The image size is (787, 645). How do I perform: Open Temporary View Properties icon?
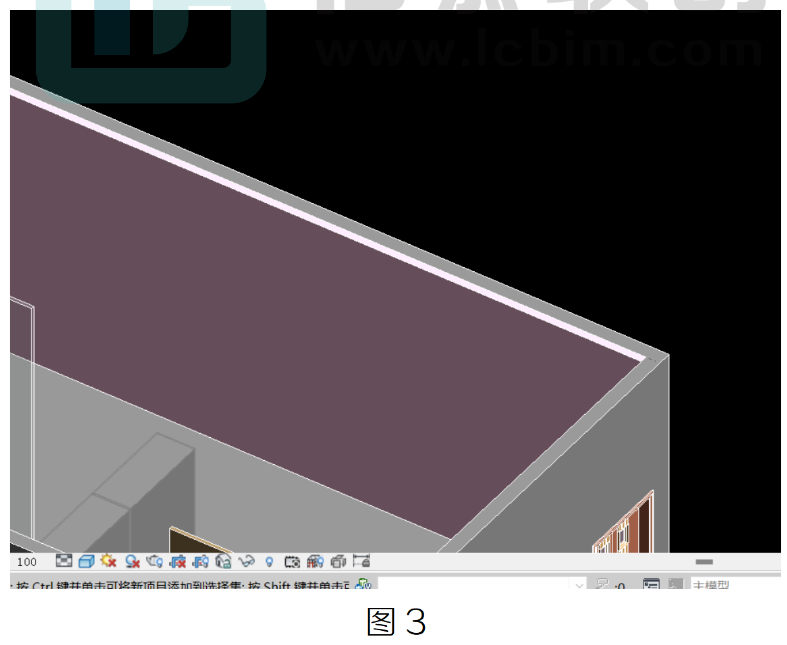point(292,562)
